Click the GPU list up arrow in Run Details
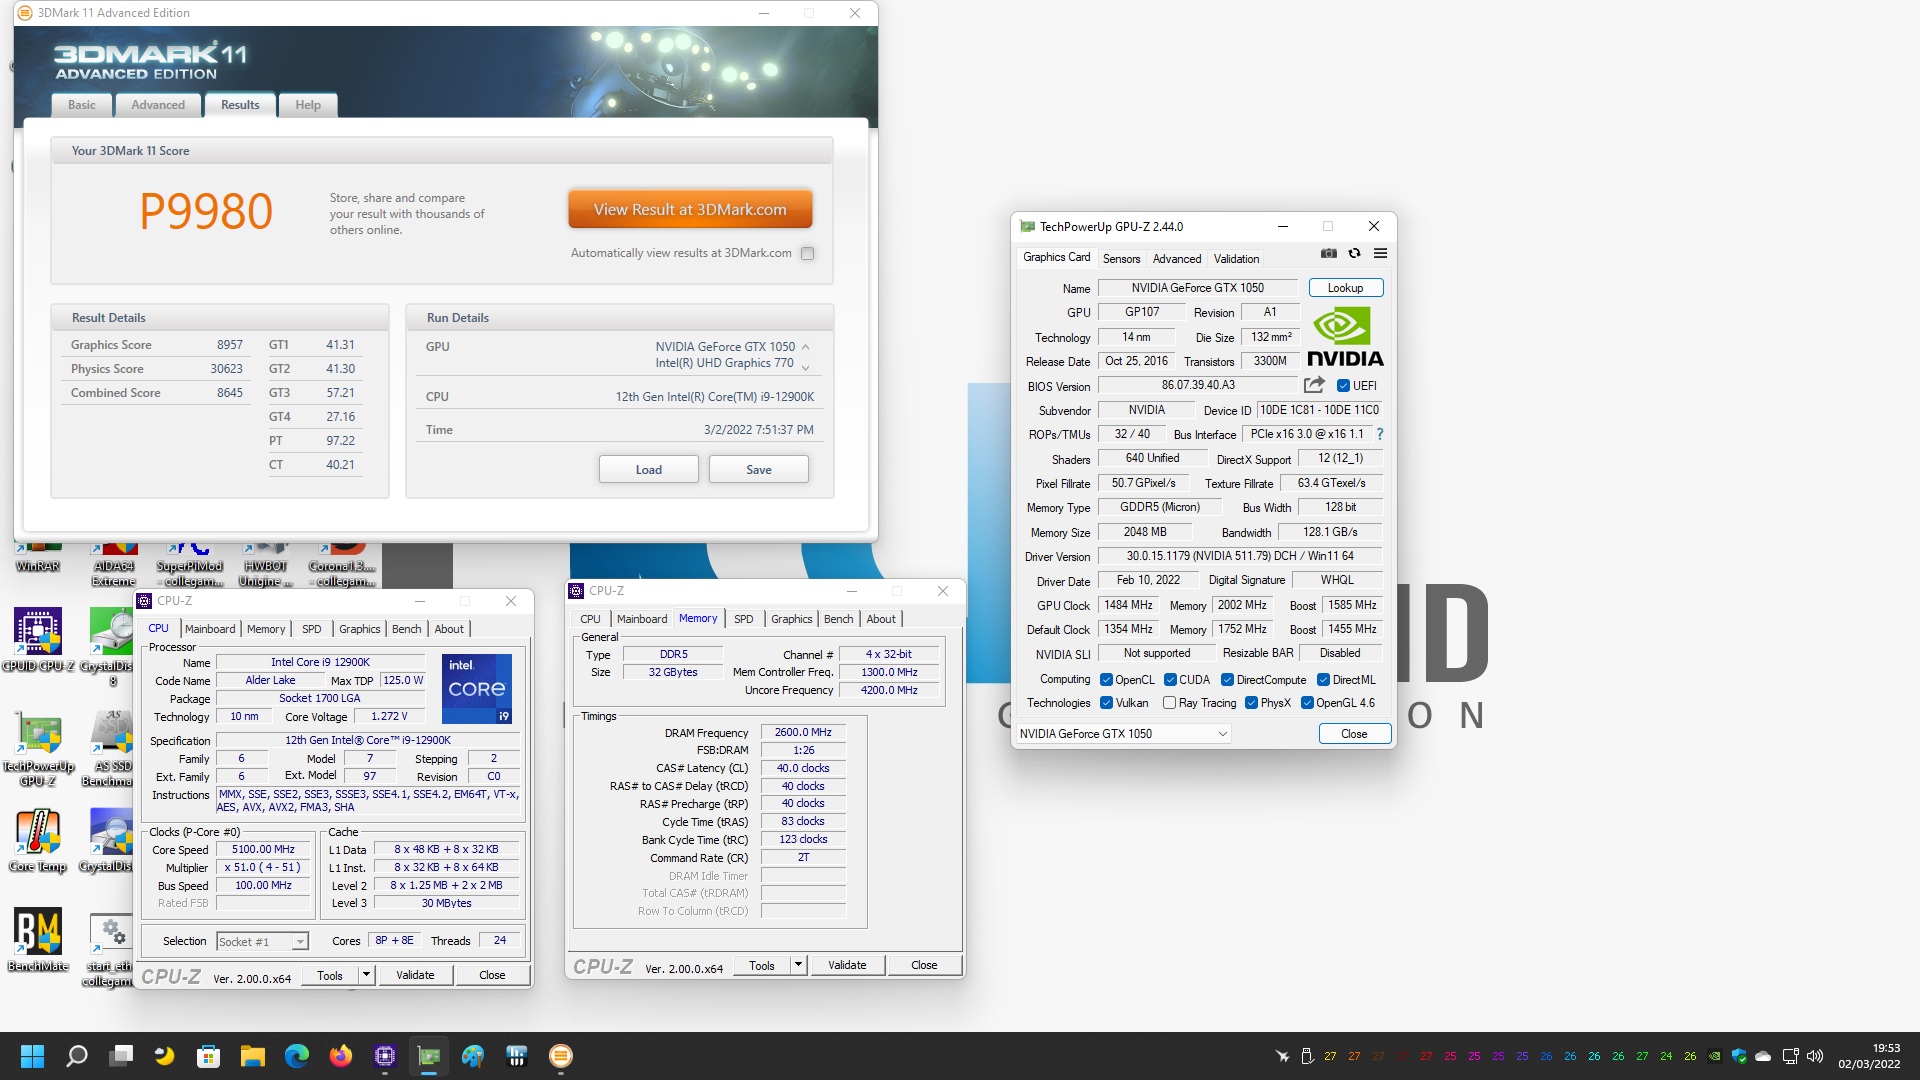Image resolution: width=1920 pixels, height=1080 pixels. [x=805, y=347]
